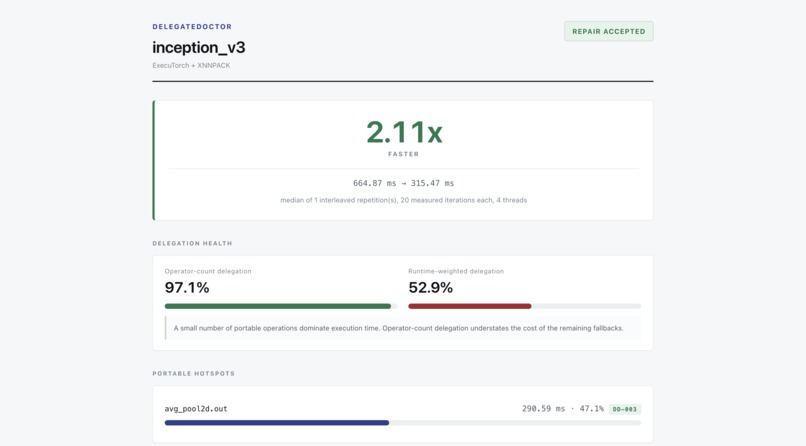This screenshot has height=446, width=806.
Task: Click the DELEGATION HEALTH section heading
Action: click(x=192, y=243)
